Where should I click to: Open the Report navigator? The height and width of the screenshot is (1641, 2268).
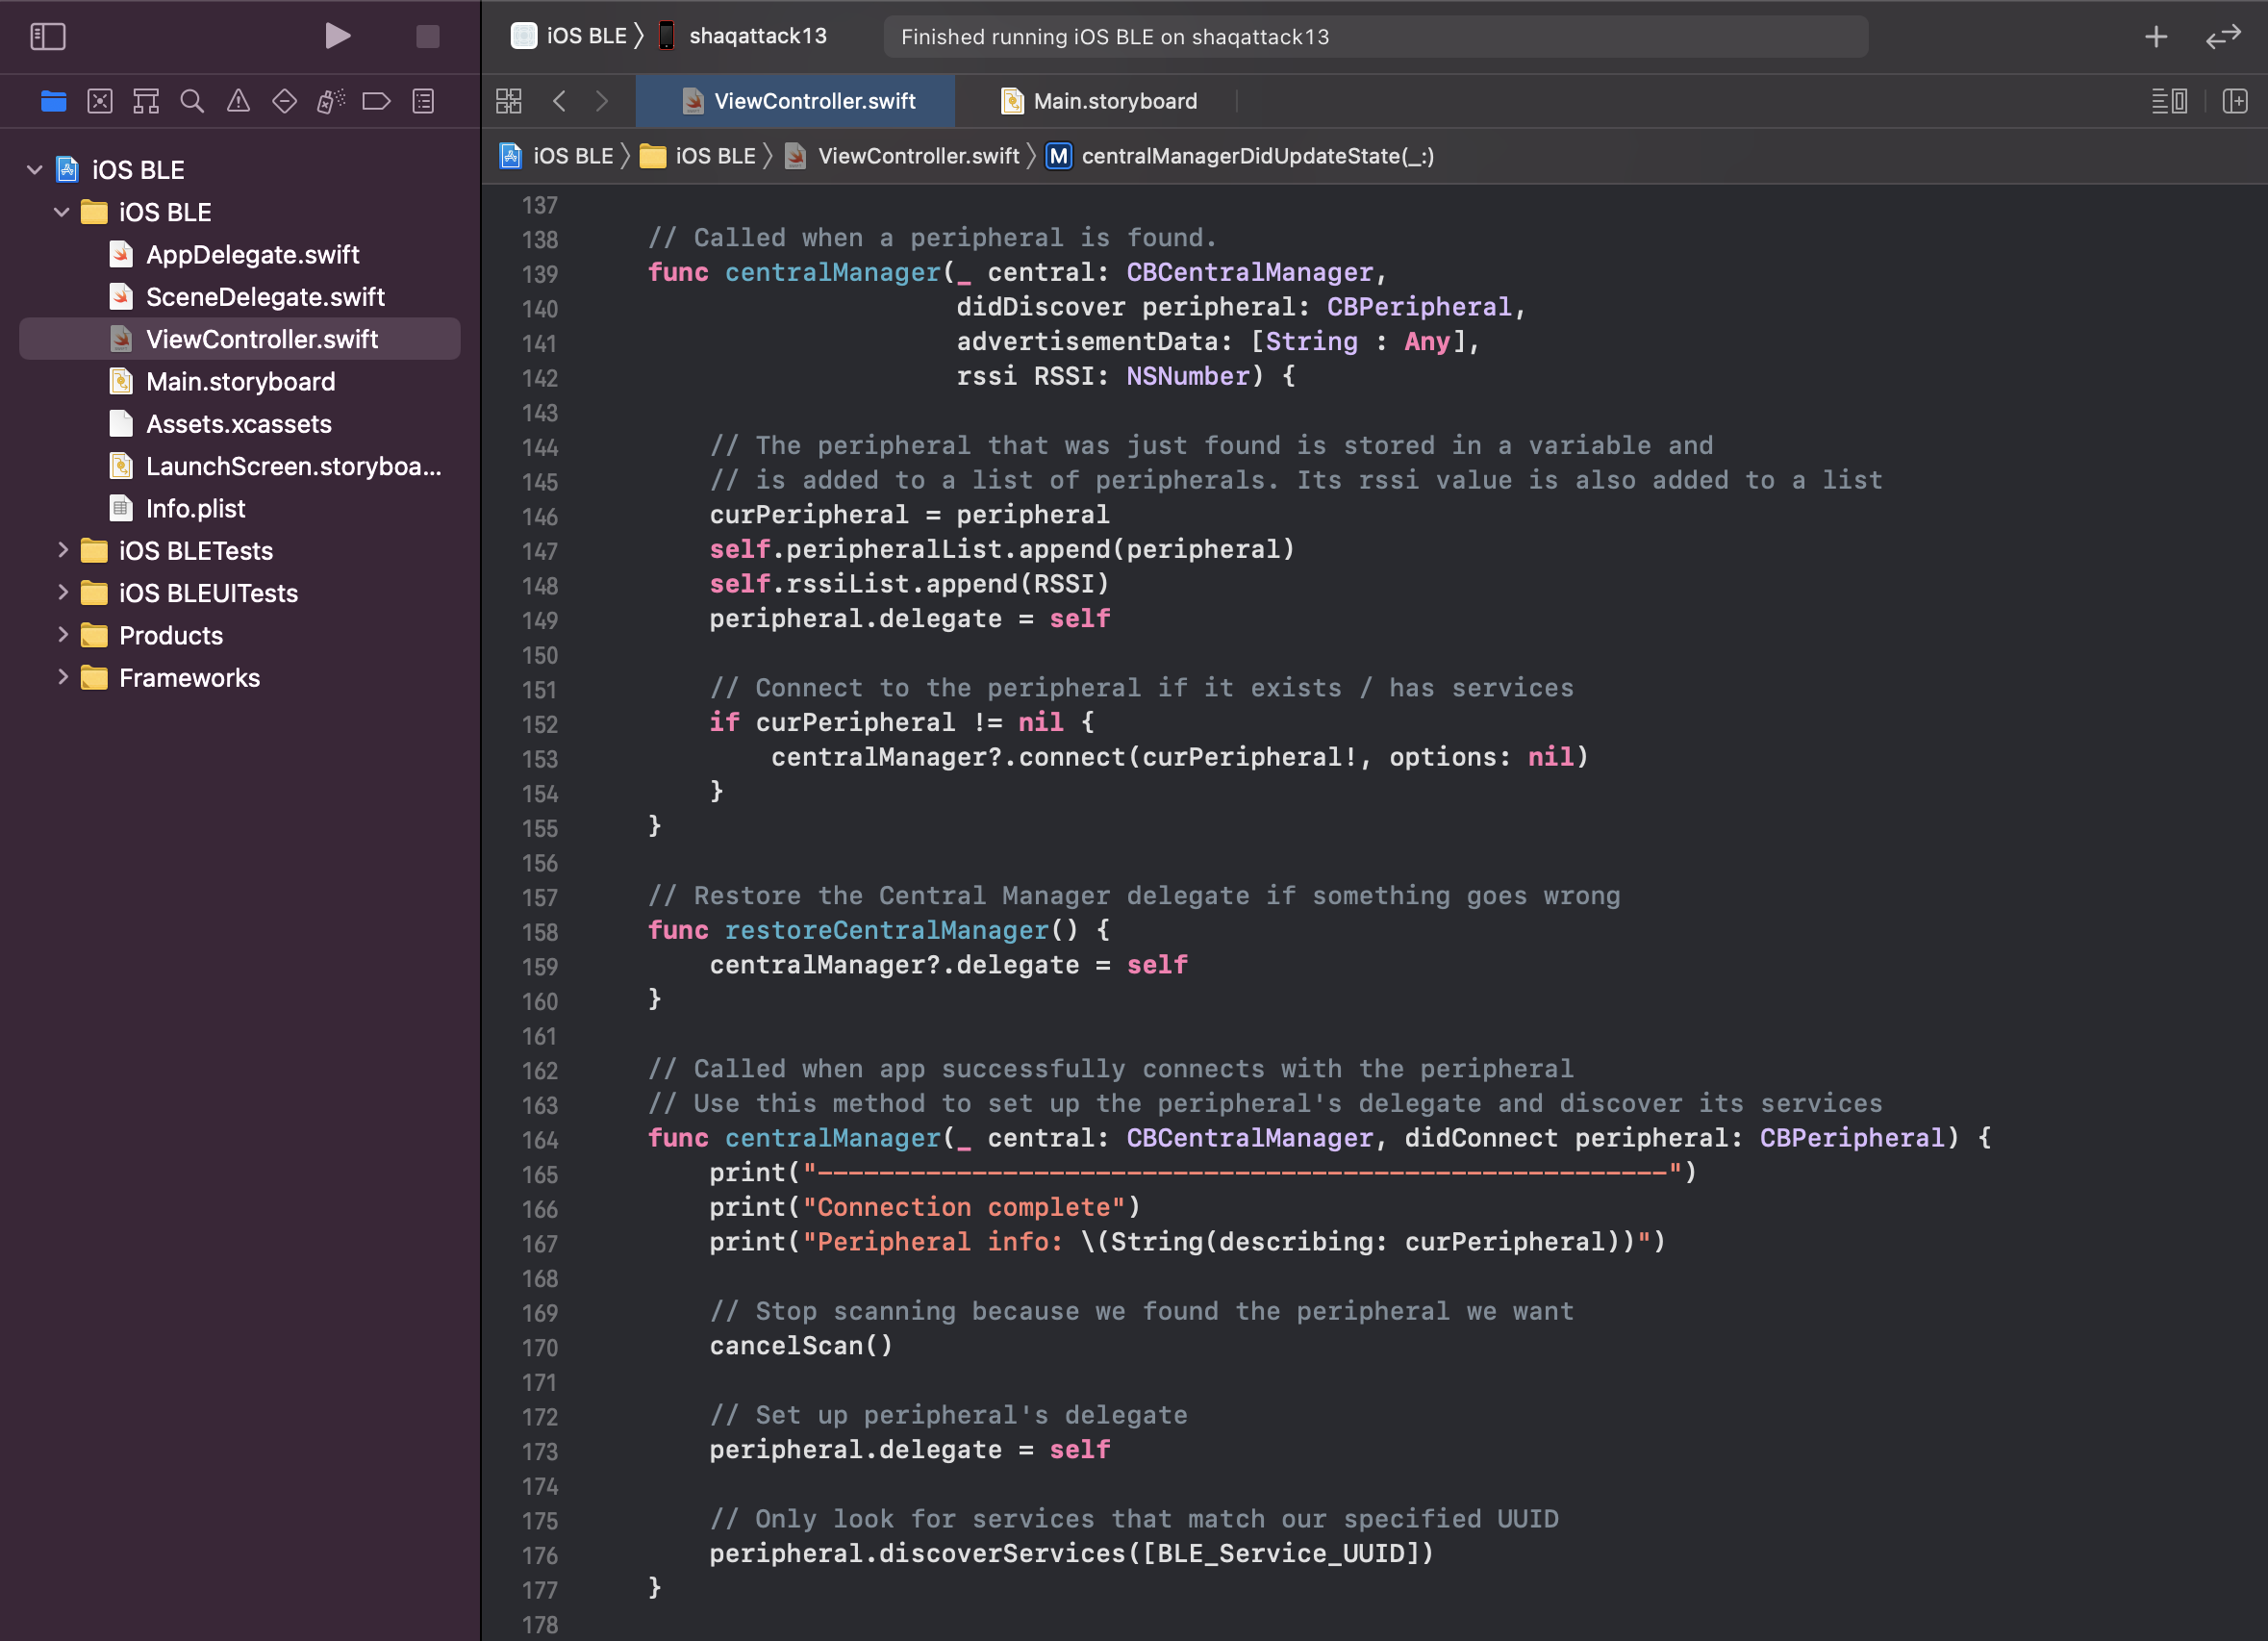point(423,101)
